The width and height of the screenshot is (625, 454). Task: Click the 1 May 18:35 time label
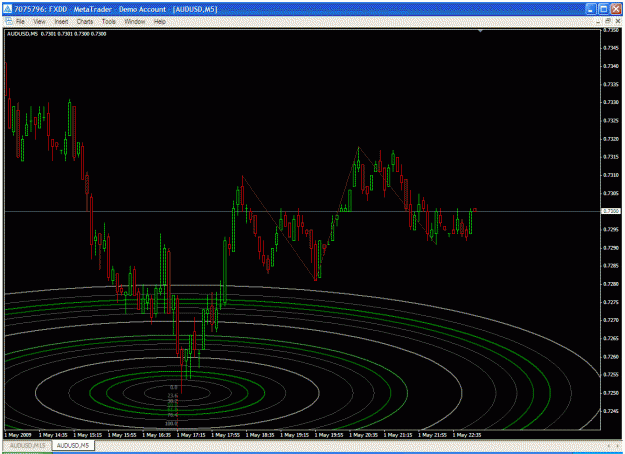point(260,435)
